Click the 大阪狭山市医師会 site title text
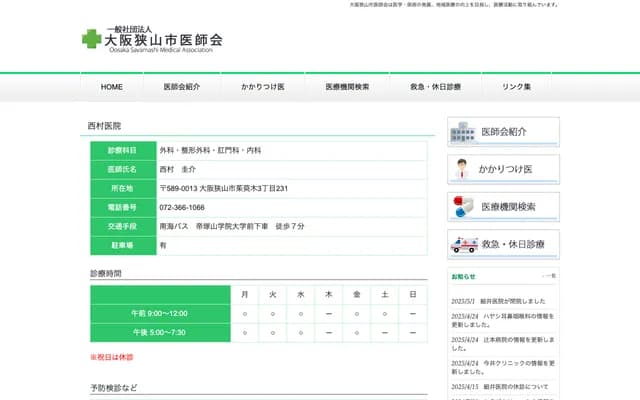 pos(164,41)
